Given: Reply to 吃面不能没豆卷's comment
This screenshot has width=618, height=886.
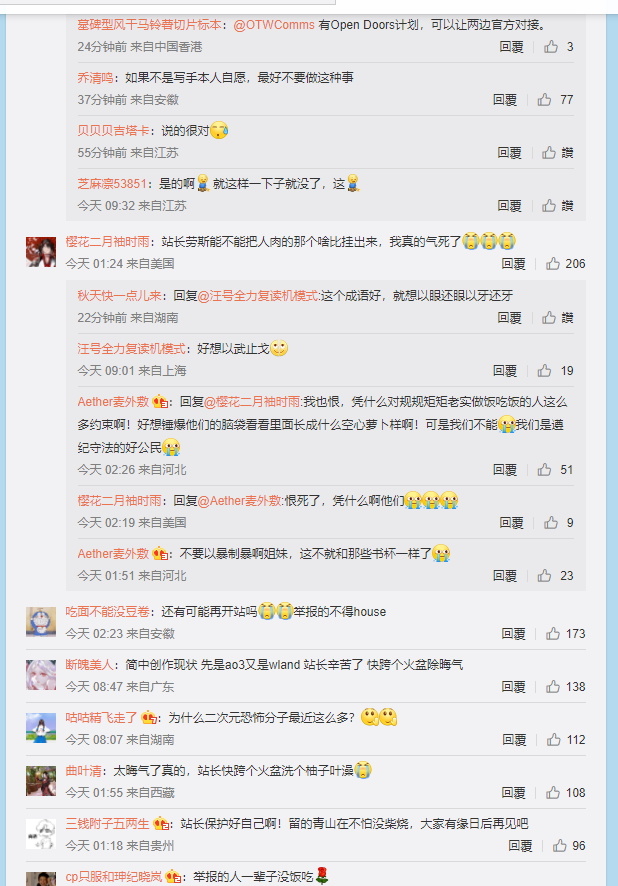Looking at the screenshot, I should click(x=513, y=634).
